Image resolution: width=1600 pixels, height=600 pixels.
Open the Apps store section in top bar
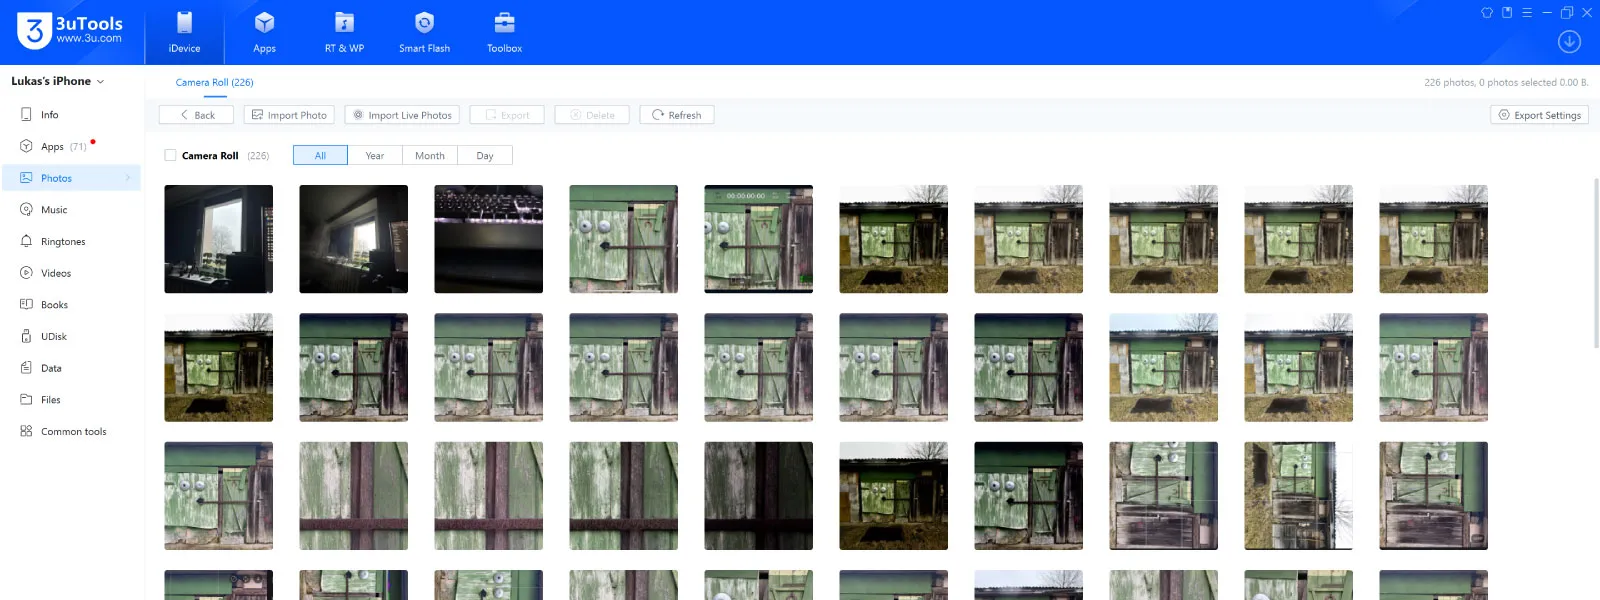click(264, 32)
